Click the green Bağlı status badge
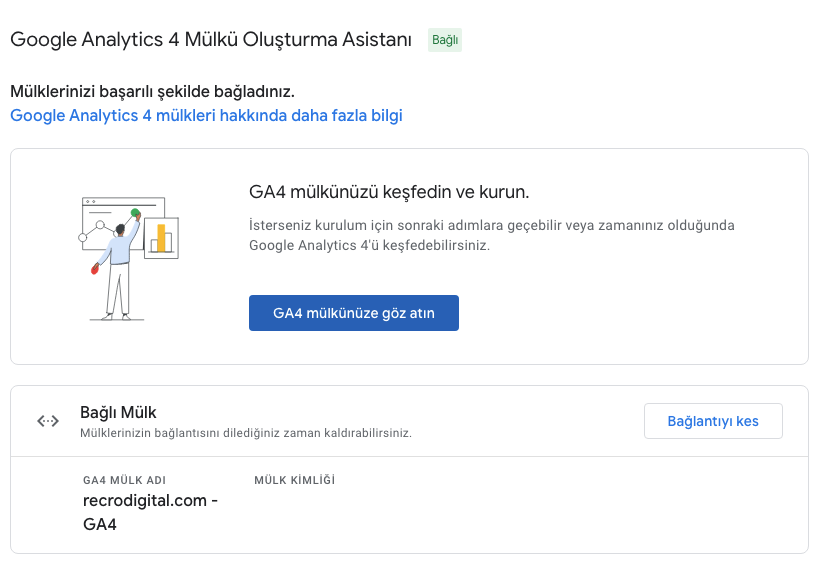Viewport: 819px width, 563px height. pos(445,40)
